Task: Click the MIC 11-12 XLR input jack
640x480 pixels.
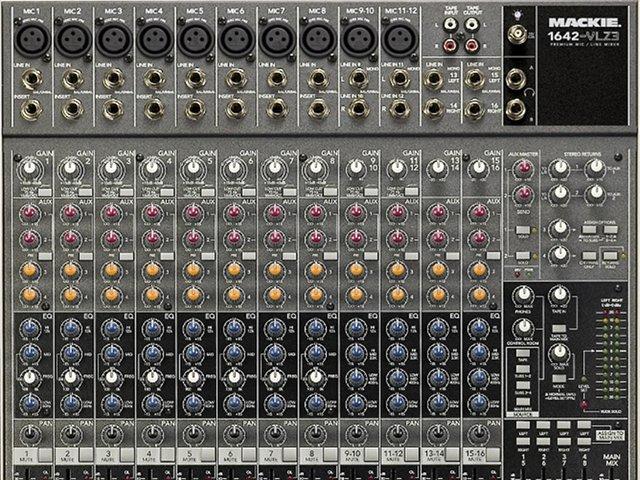Action: click(x=400, y=39)
